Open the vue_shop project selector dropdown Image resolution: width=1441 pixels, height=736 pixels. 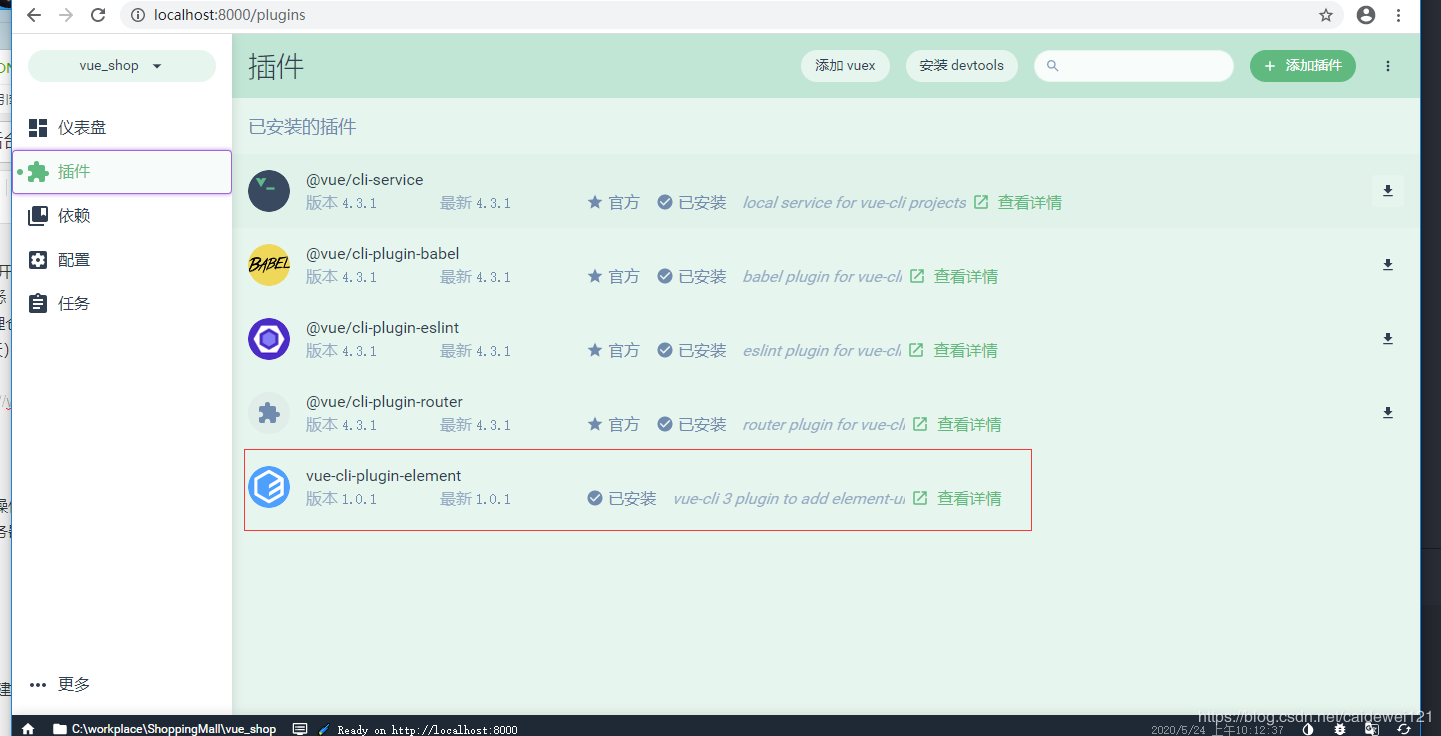121,65
